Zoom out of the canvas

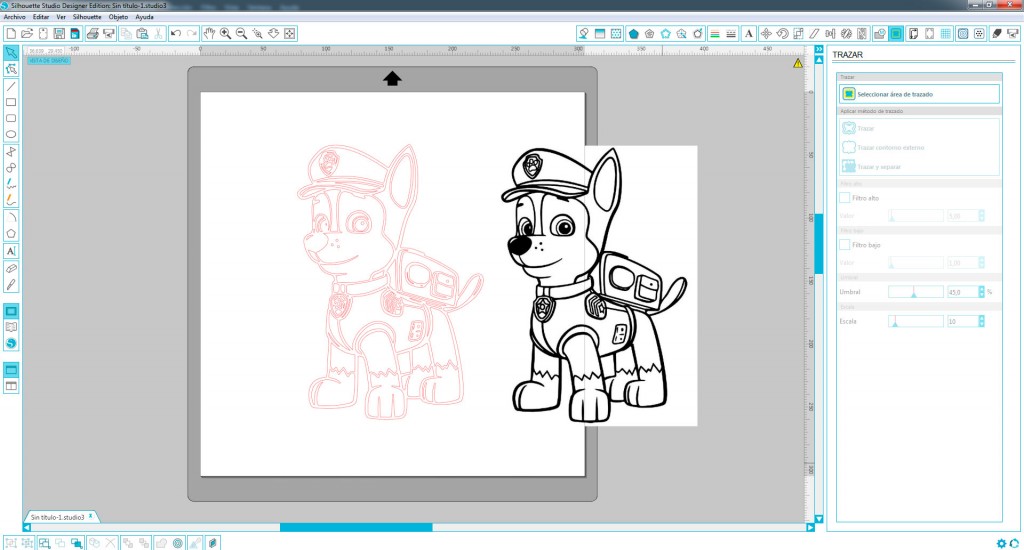click(x=241, y=33)
